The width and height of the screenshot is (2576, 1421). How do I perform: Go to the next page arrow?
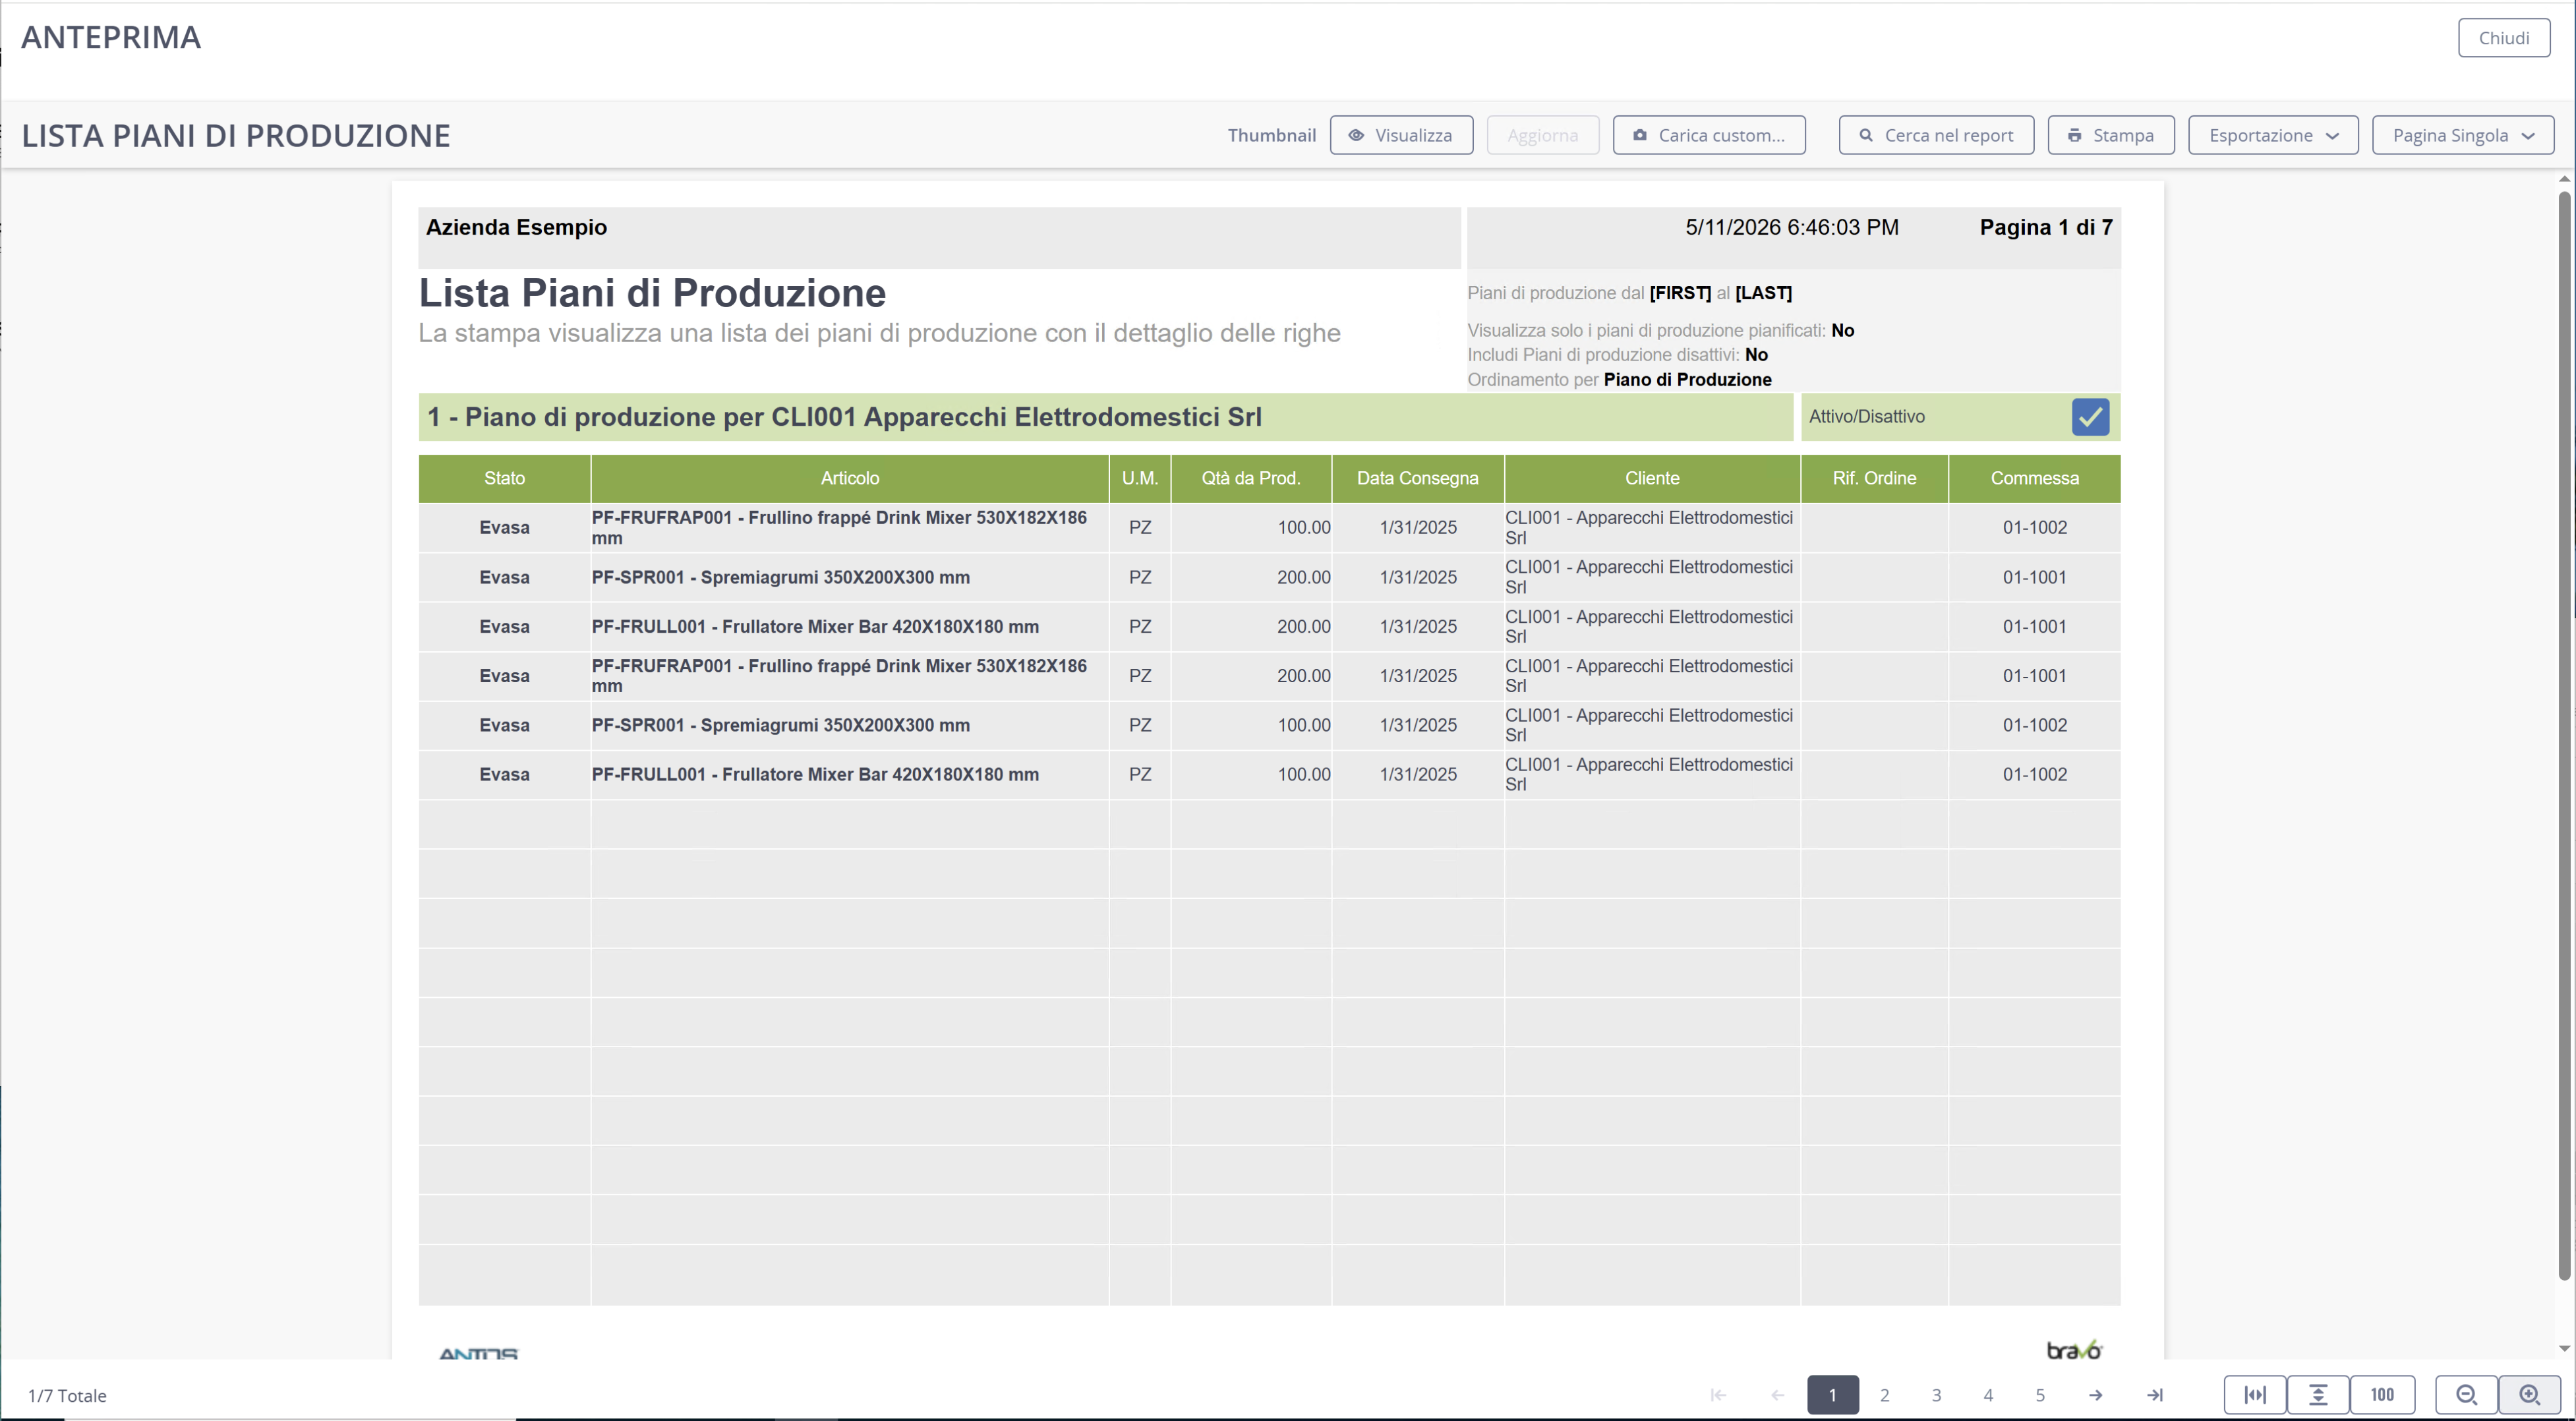pos(2095,1394)
